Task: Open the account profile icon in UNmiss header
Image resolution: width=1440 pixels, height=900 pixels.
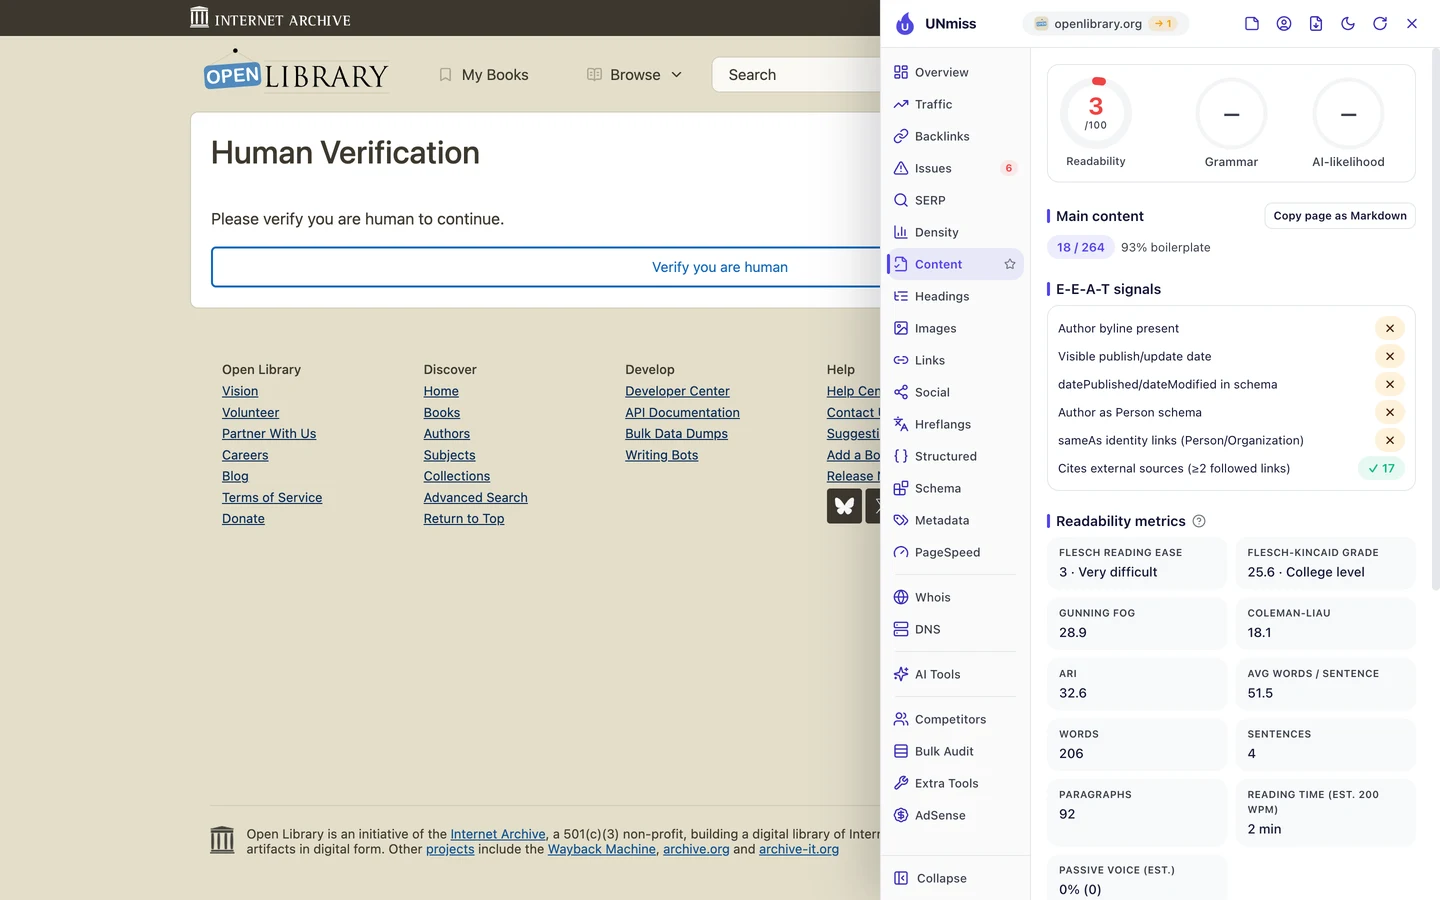Action: (1284, 24)
